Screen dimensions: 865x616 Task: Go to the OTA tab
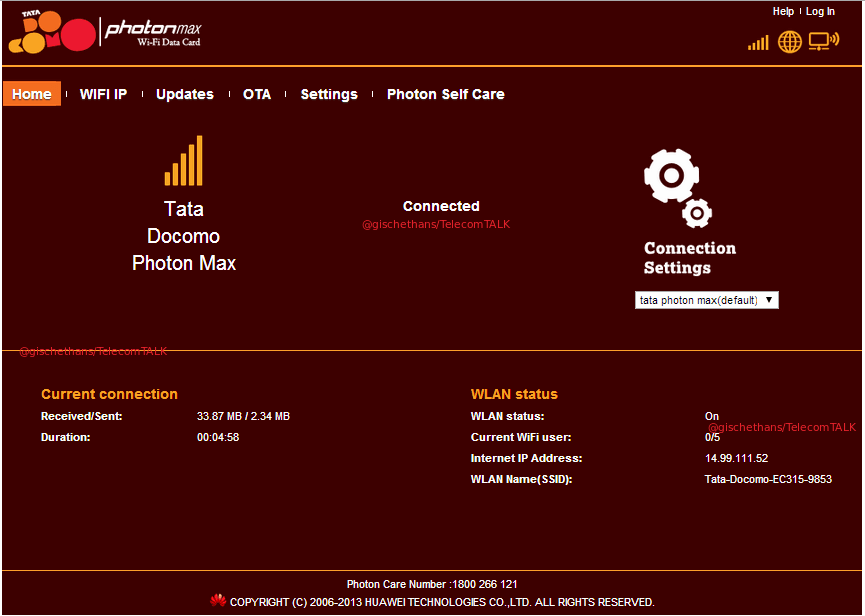coord(257,94)
